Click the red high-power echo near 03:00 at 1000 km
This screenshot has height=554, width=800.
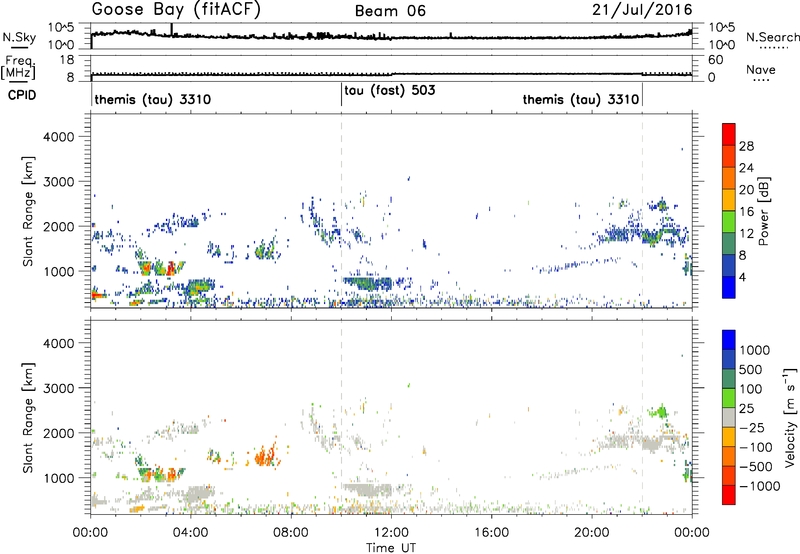tap(171, 267)
